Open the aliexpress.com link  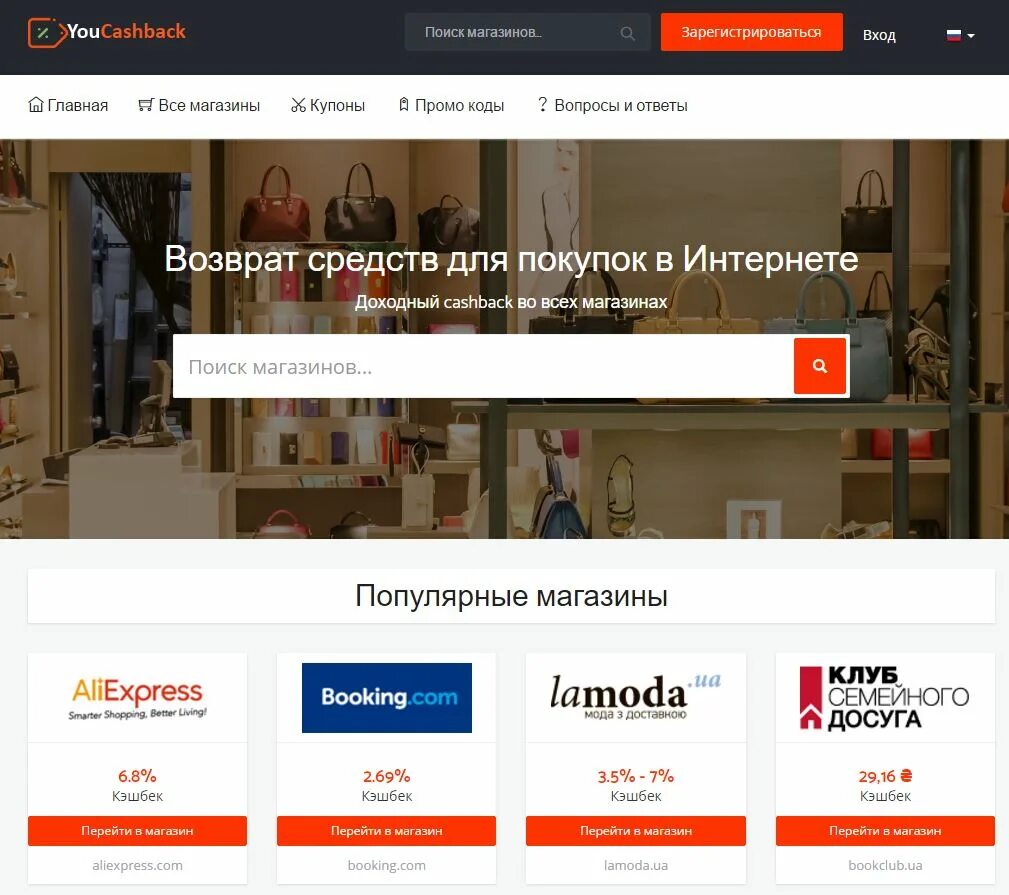pyautogui.click(x=137, y=865)
